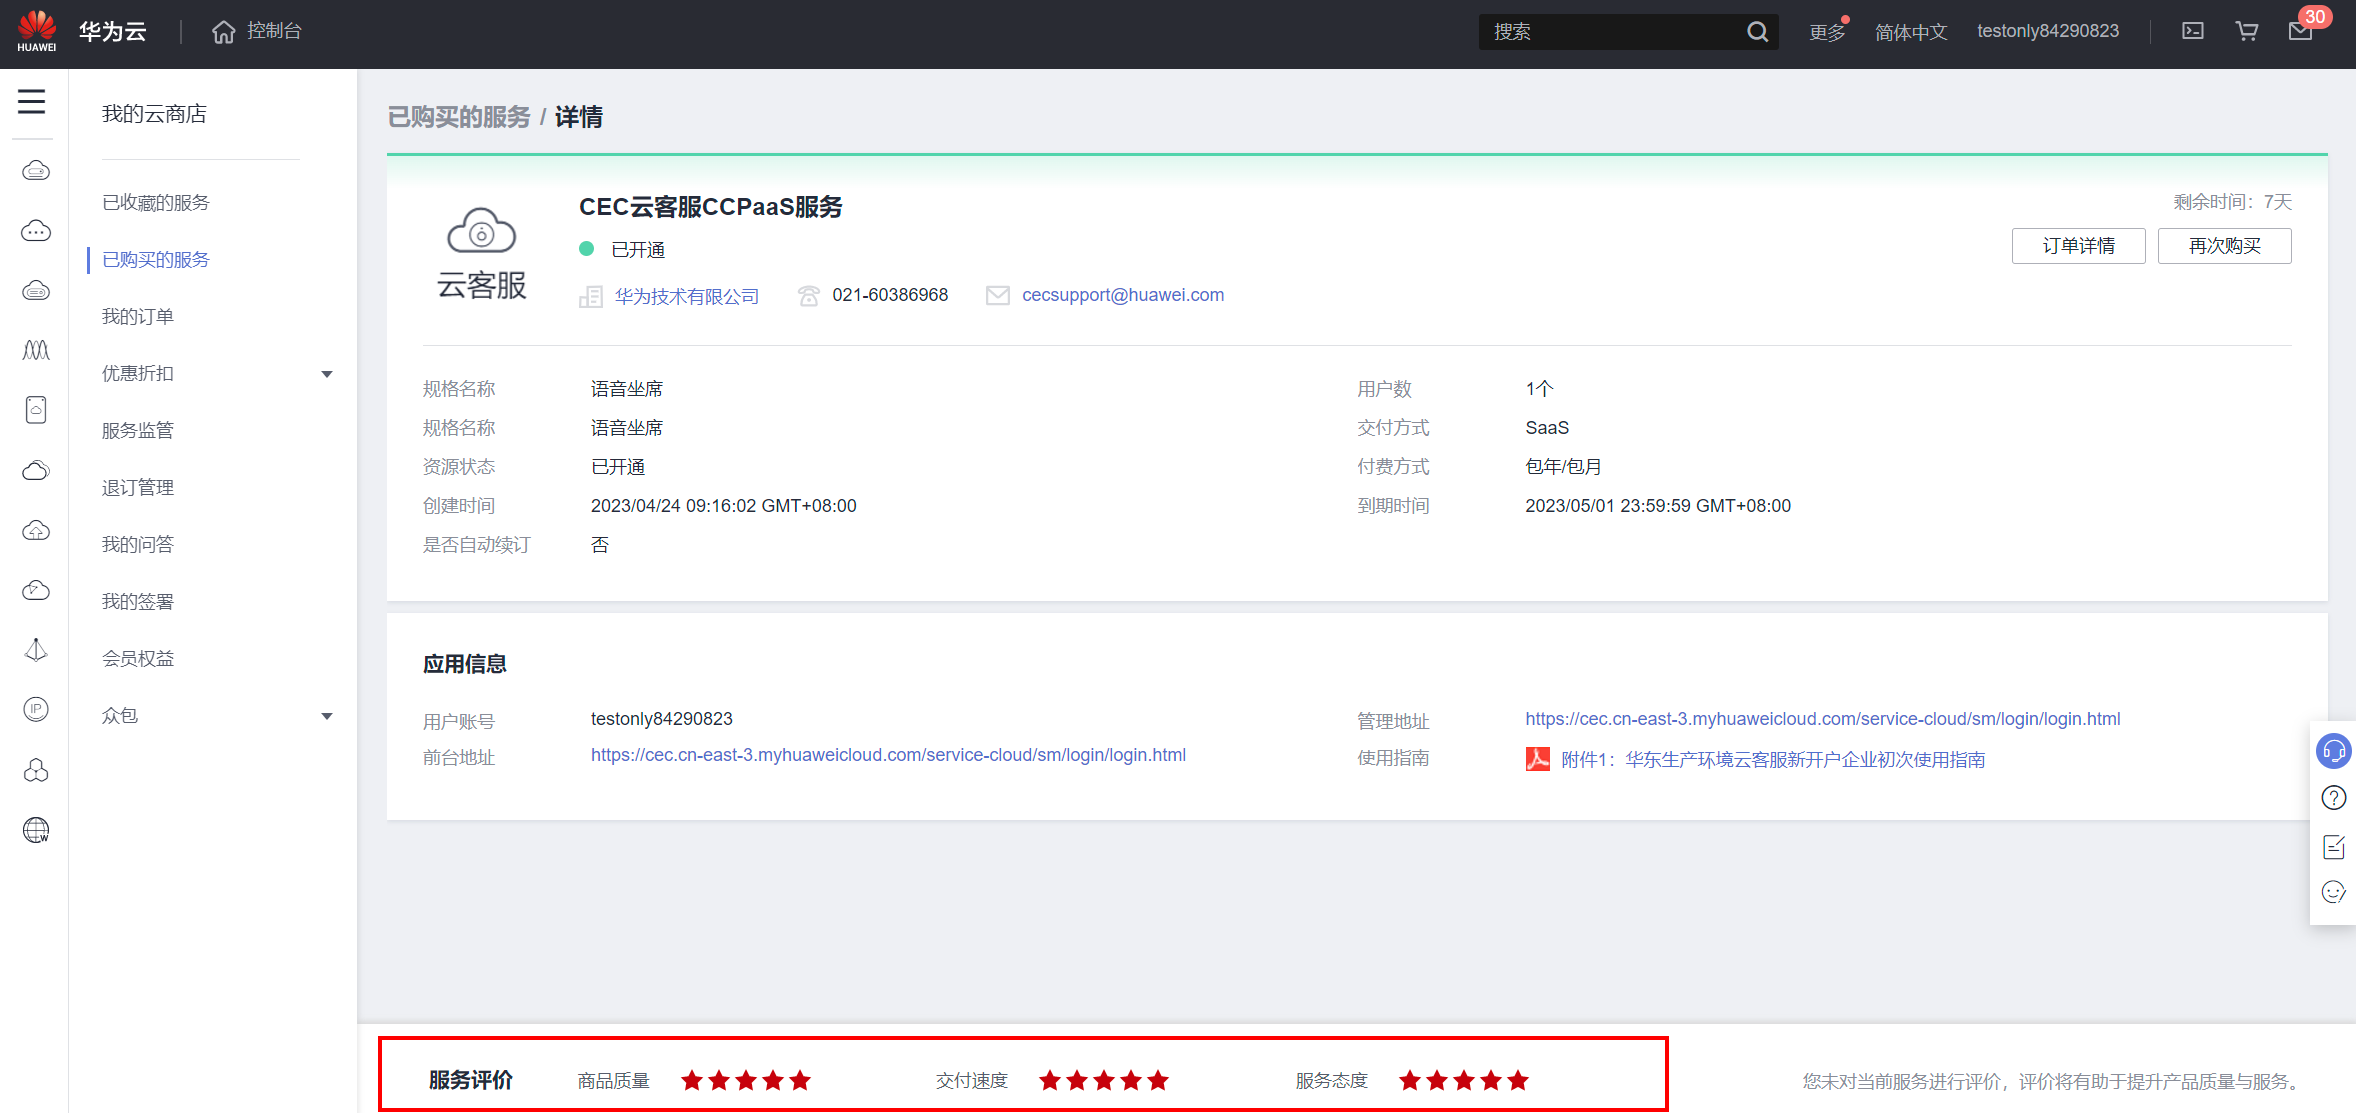2356x1113 pixels.
Task: Click the cloud upload arrow sidebar icon
Action: click(36, 530)
